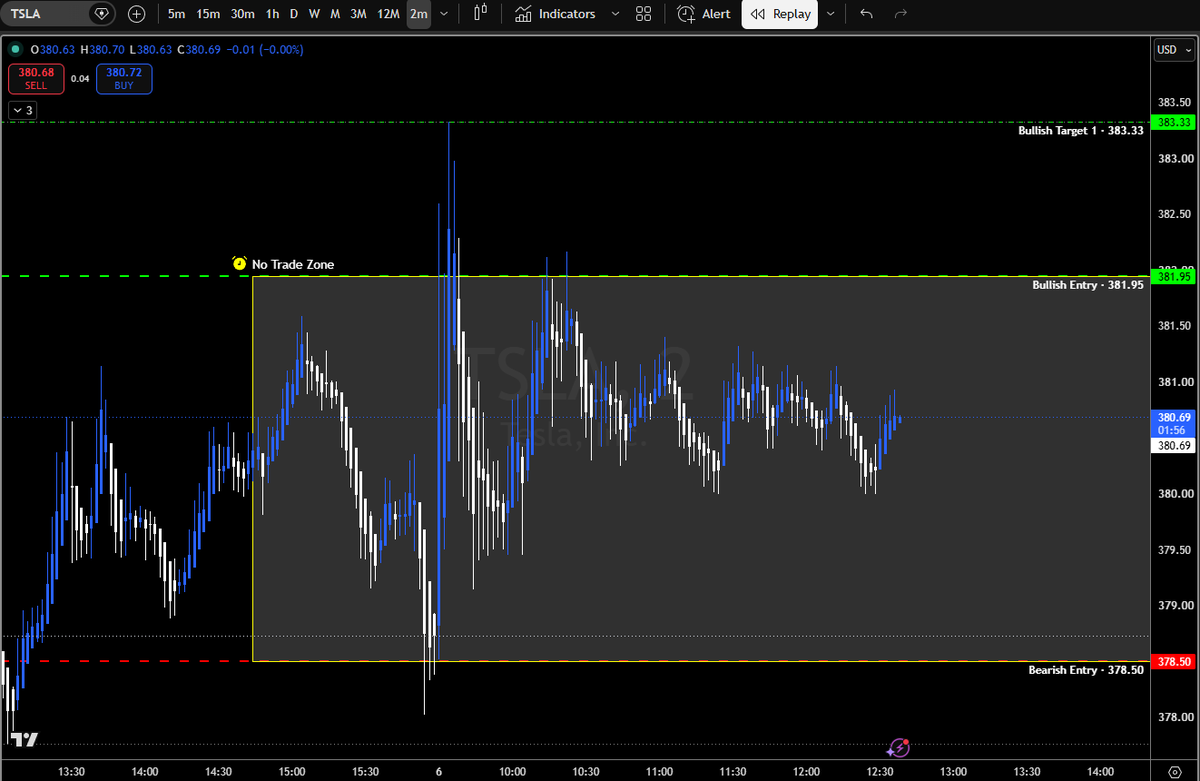The image size is (1200, 781).
Task: Expand the timeframe list dropdown
Action: (444, 14)
